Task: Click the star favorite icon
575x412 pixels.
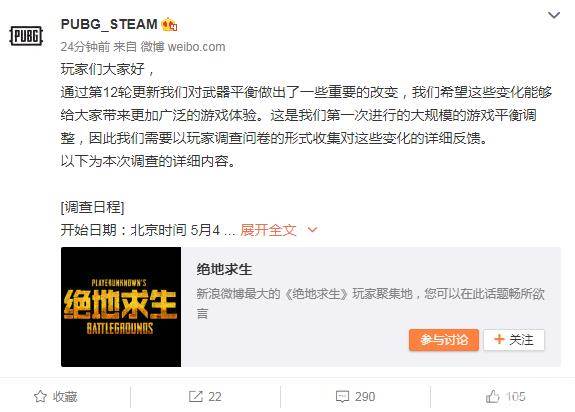Action: pyautogui.click(x=40, y=396)
